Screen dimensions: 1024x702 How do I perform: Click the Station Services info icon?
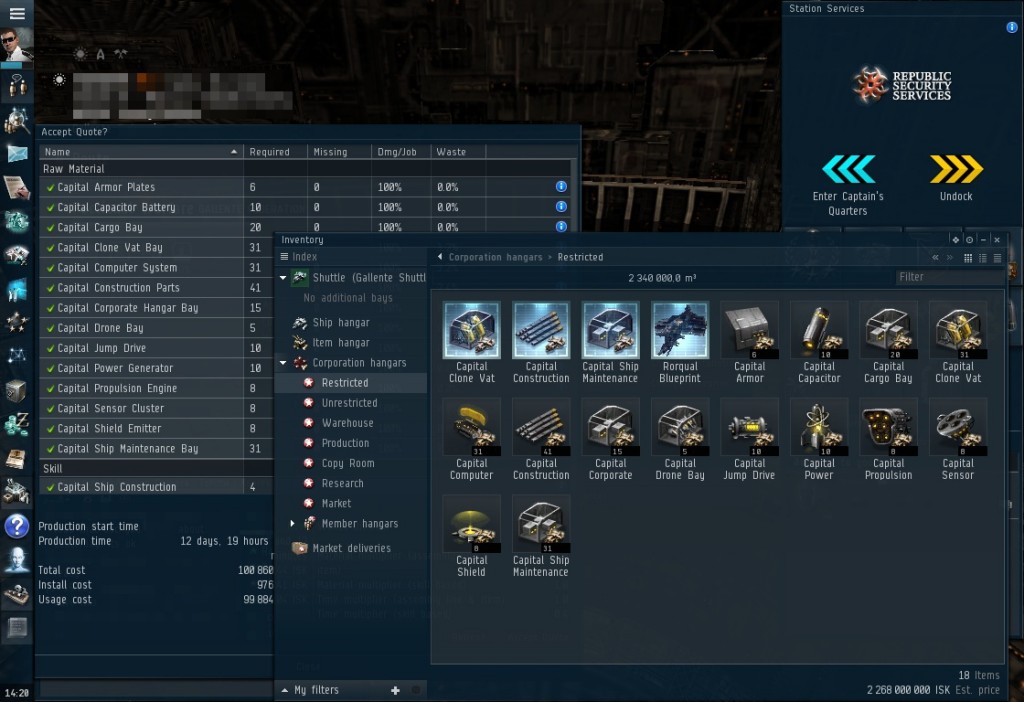(1012, 27)
